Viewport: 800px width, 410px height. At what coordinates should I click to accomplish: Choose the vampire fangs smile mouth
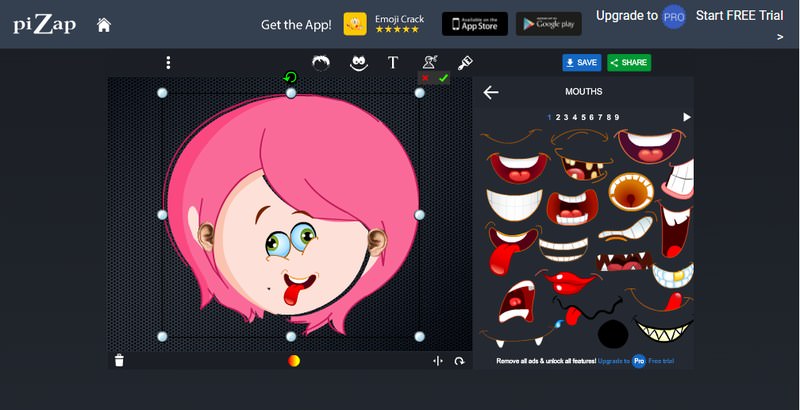pyautogui.click(x=518, y=338)
